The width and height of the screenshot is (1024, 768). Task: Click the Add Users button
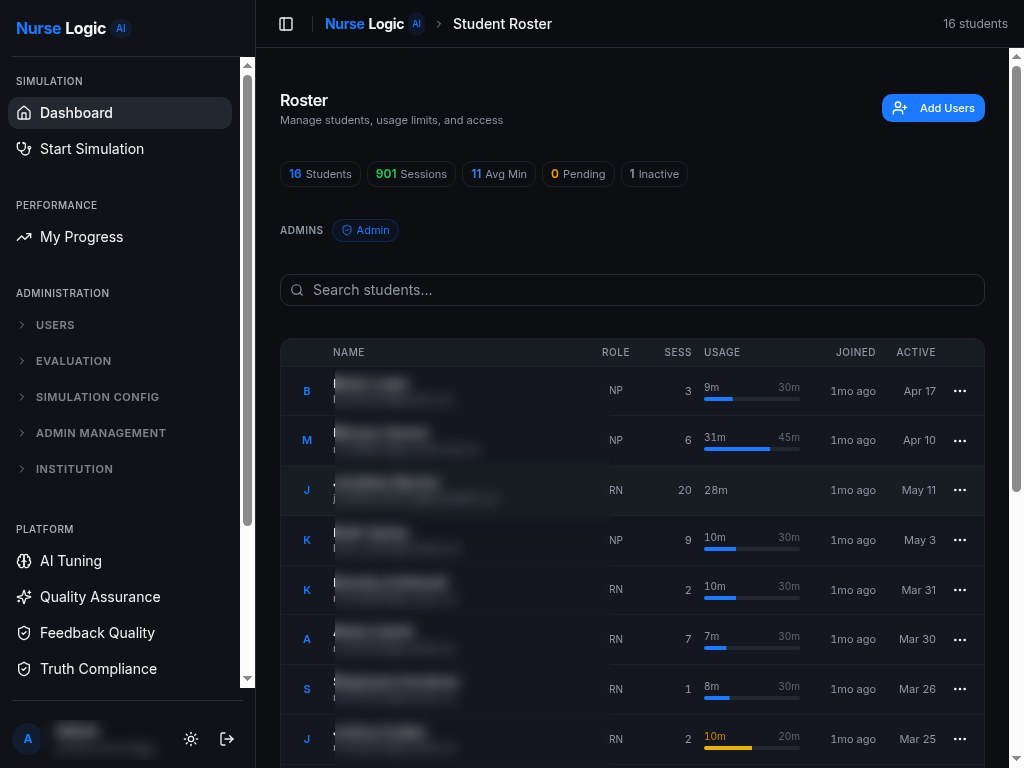click(933, 108)
